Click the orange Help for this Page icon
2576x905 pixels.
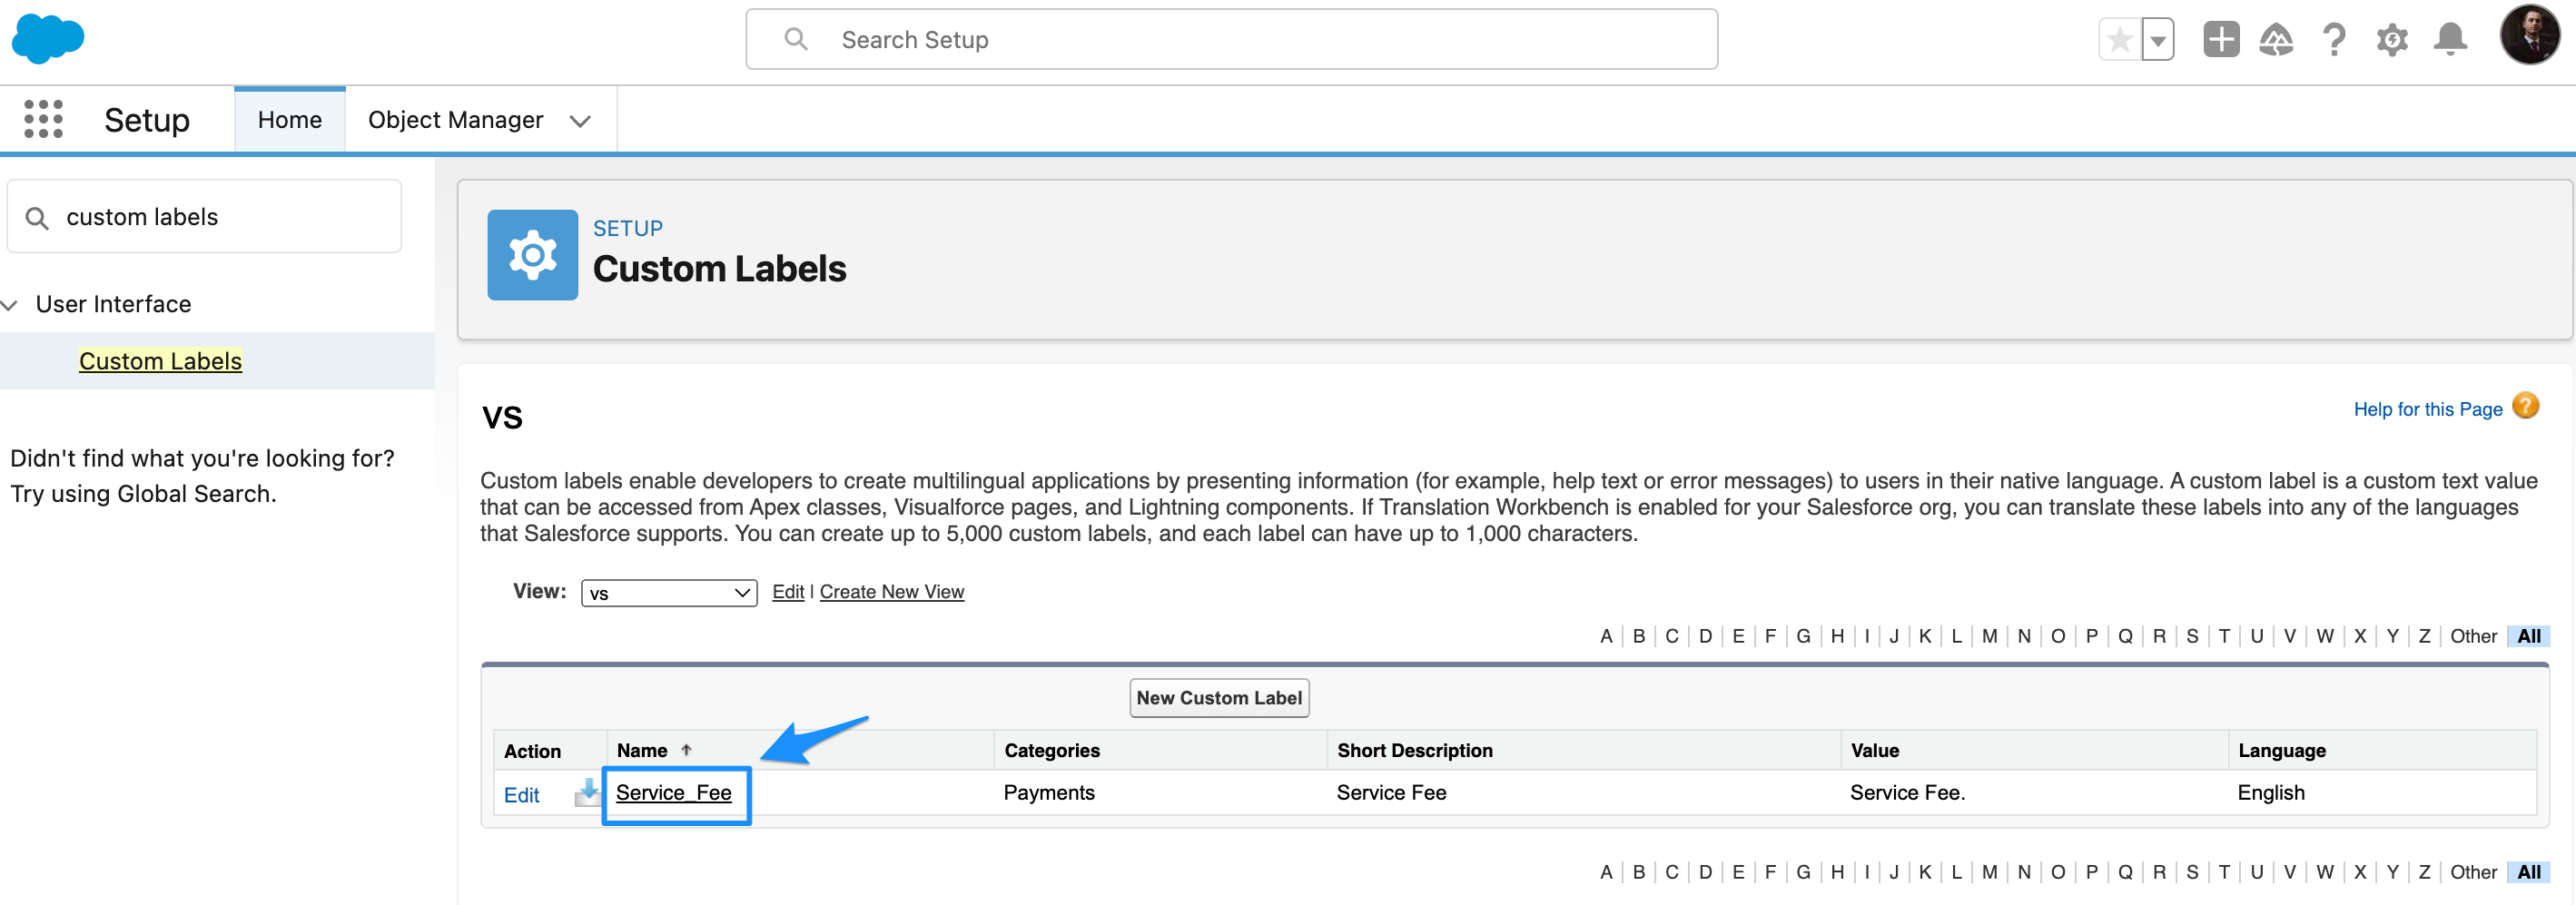pos(2527,406)
